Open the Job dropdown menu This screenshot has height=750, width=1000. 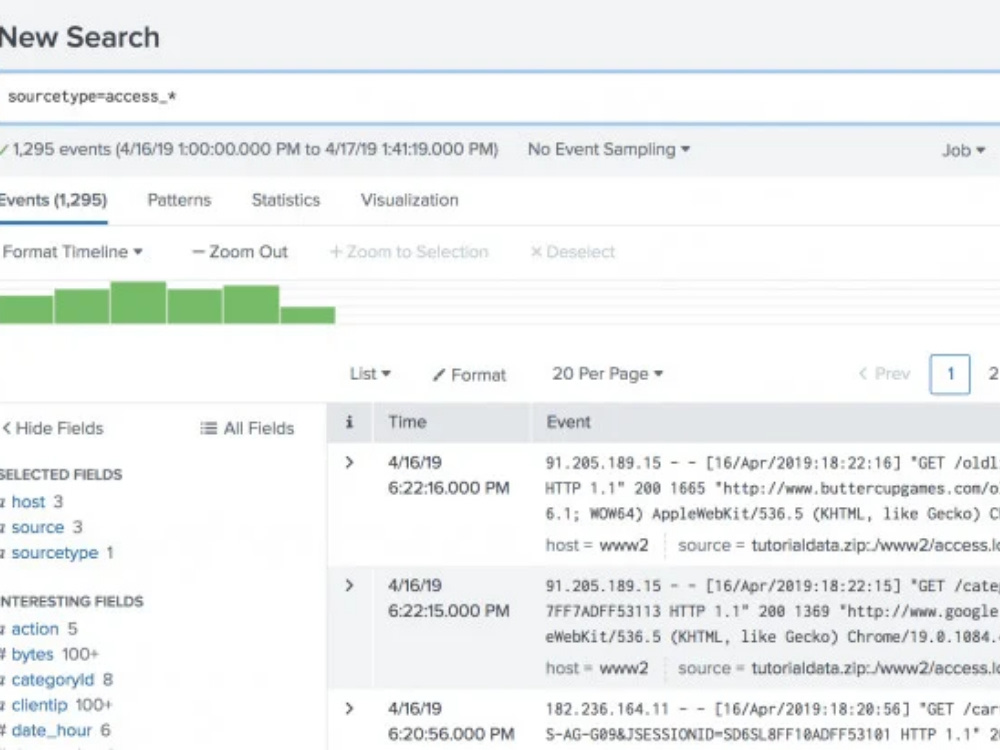961,149
